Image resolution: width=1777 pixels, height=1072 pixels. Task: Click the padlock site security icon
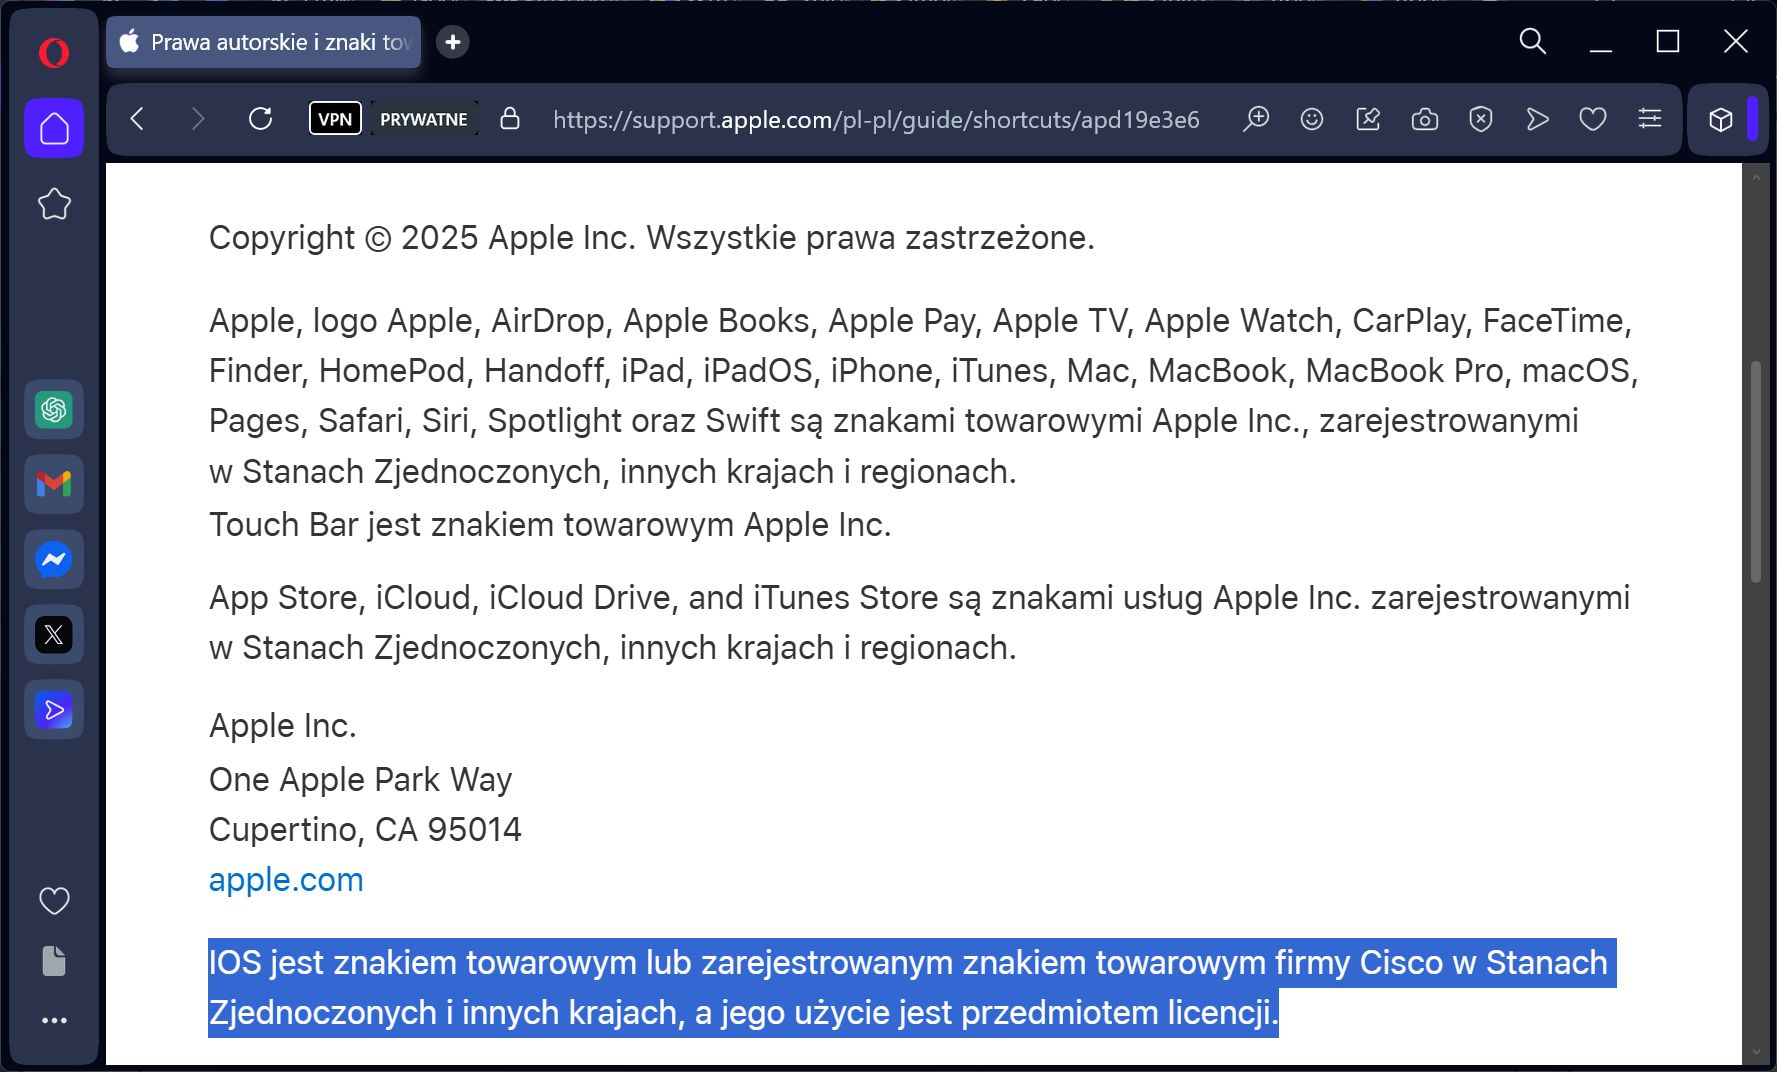(510, 119)
